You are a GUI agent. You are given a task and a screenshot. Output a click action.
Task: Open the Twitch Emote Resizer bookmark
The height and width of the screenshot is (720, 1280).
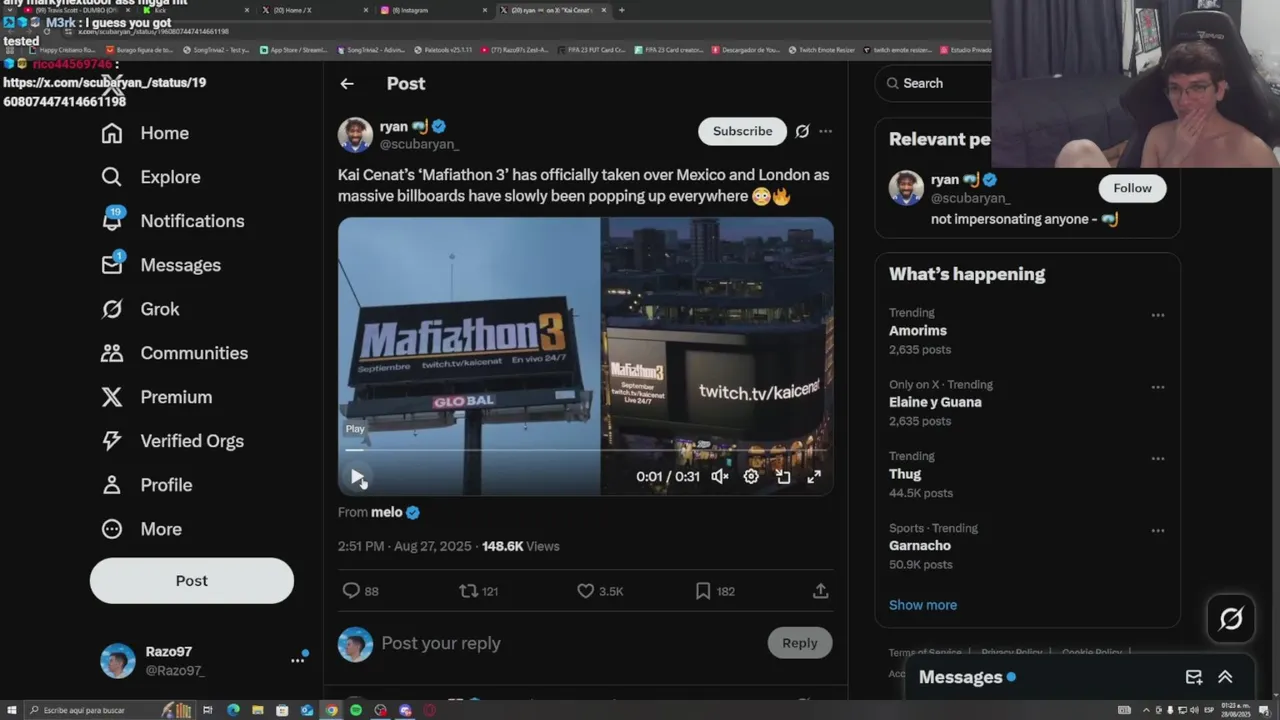pyautogui.click(x=821, y=49)
